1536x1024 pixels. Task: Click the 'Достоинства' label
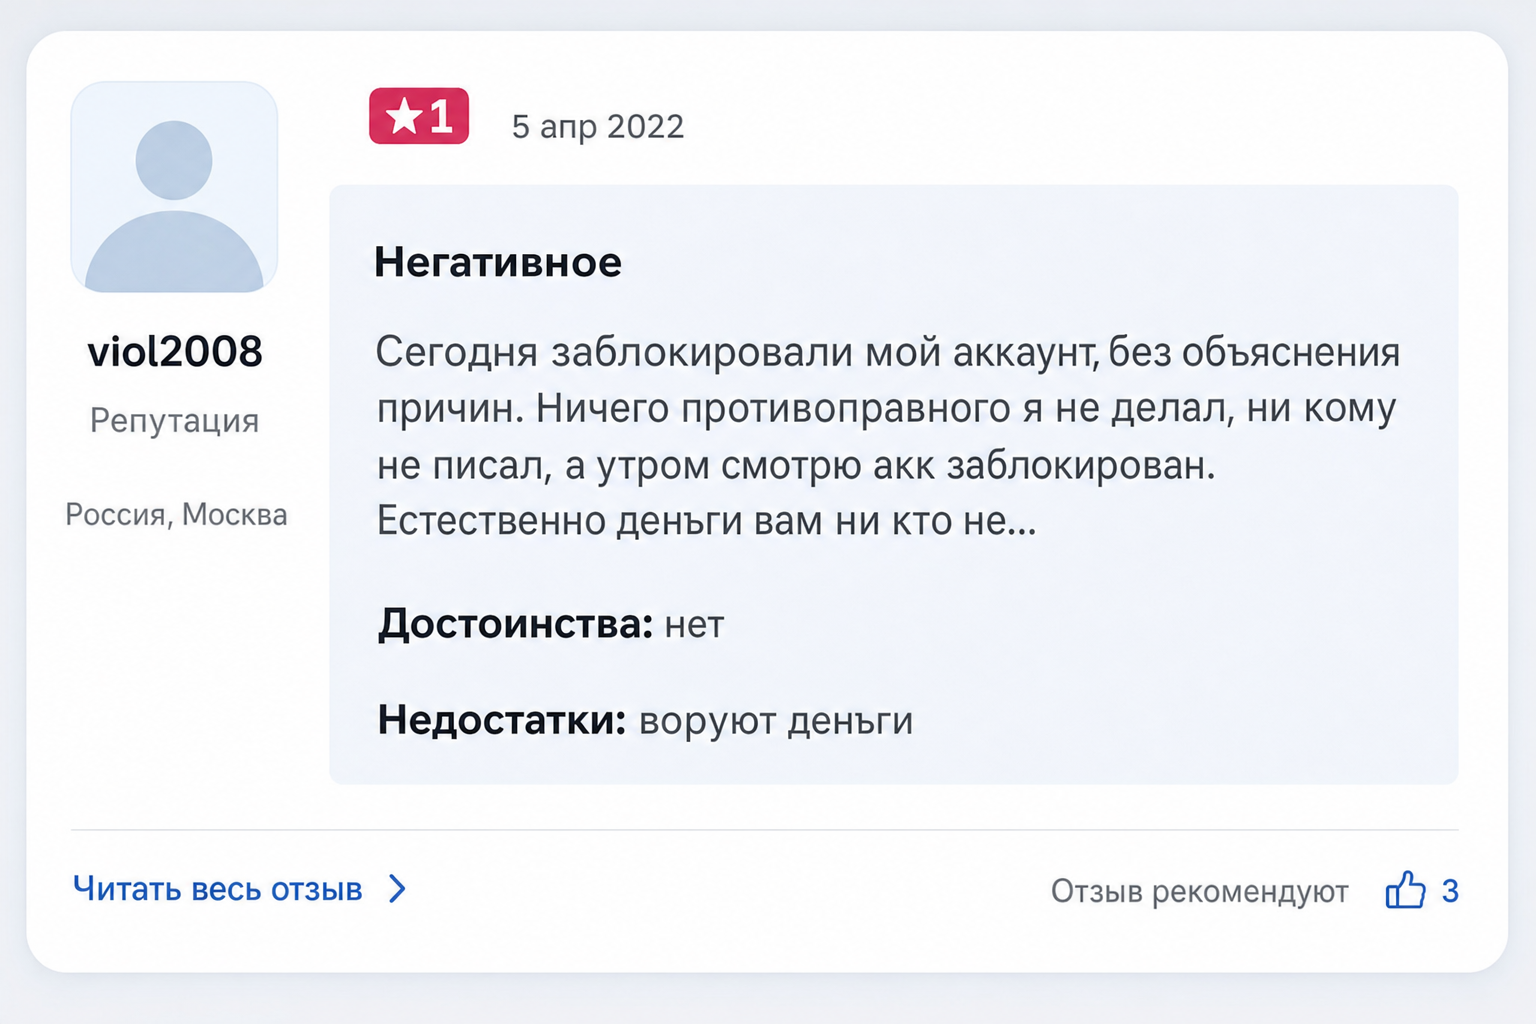[515, 624]
